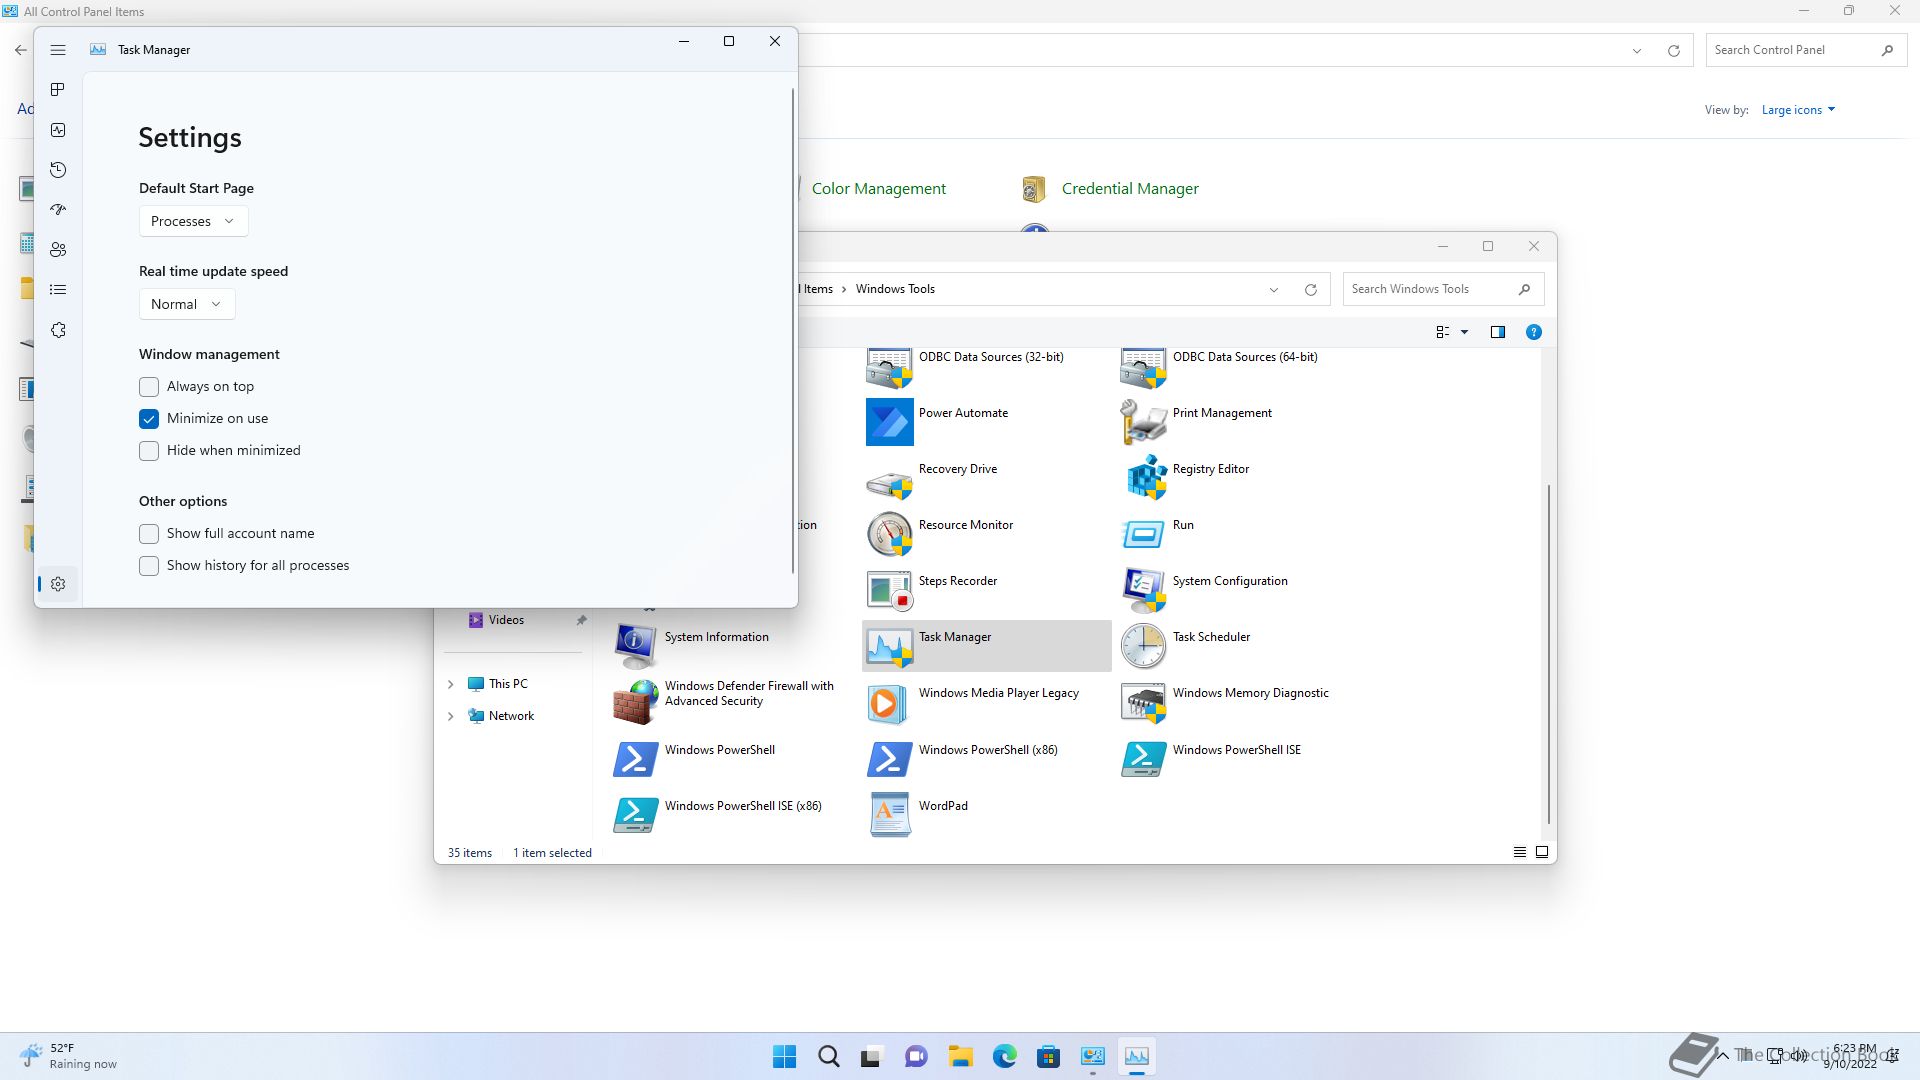Enable Always on top checkbox
Viewport: 1920px width, 1080px height.
tap(149, 387)
